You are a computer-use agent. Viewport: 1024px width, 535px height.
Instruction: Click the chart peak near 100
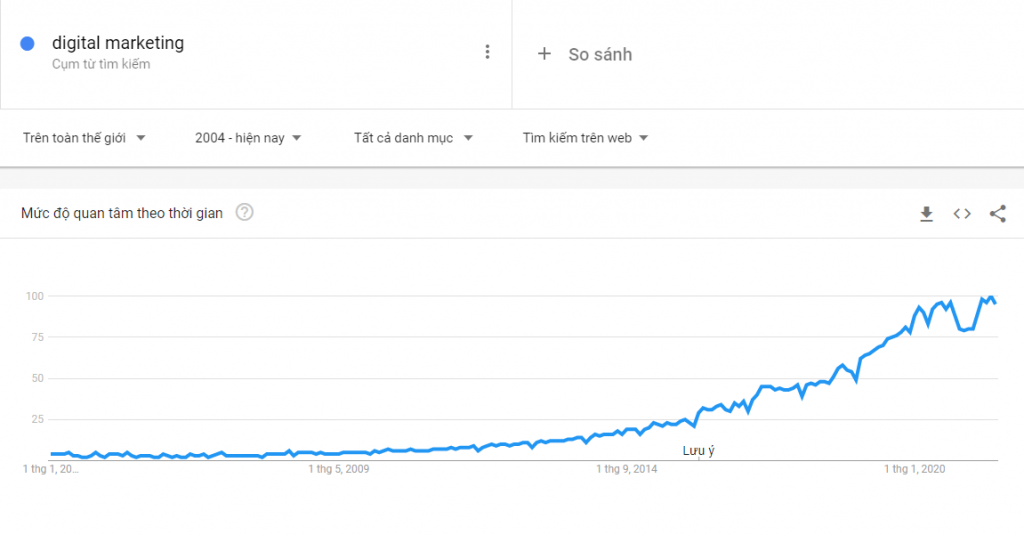tap(991, 298)
